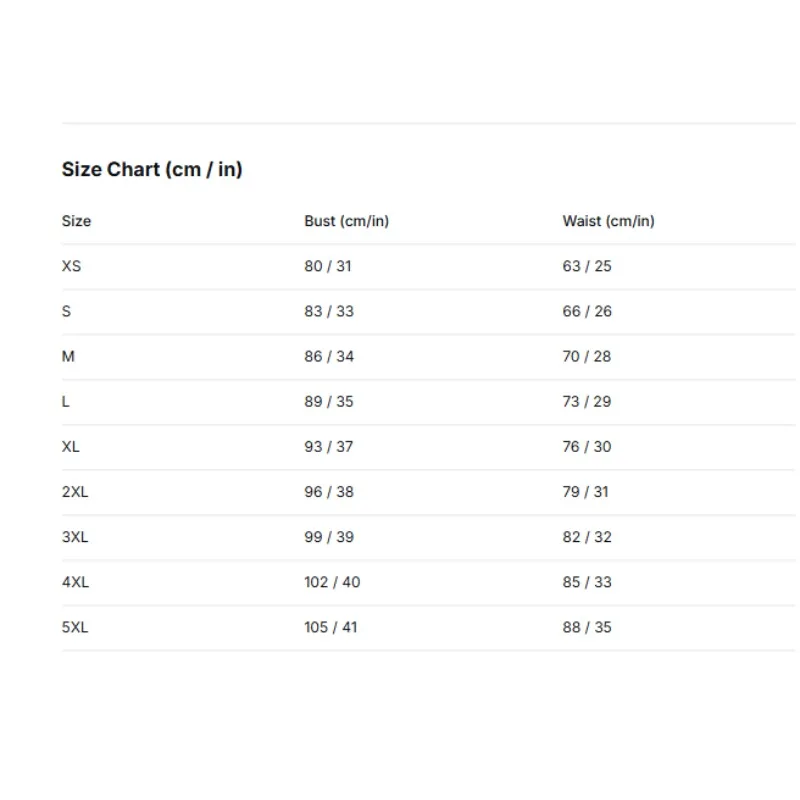800x800 pixels.
Task: Click the S size row label
Action: point(66,311)
